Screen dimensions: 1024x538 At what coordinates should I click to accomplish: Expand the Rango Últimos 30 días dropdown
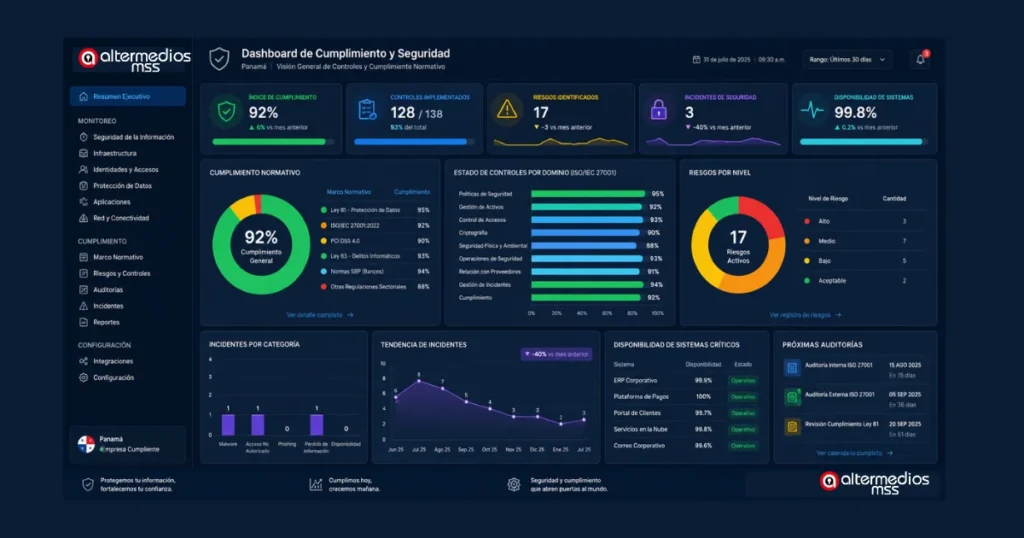pyautogui.click(x=847, y=59)
